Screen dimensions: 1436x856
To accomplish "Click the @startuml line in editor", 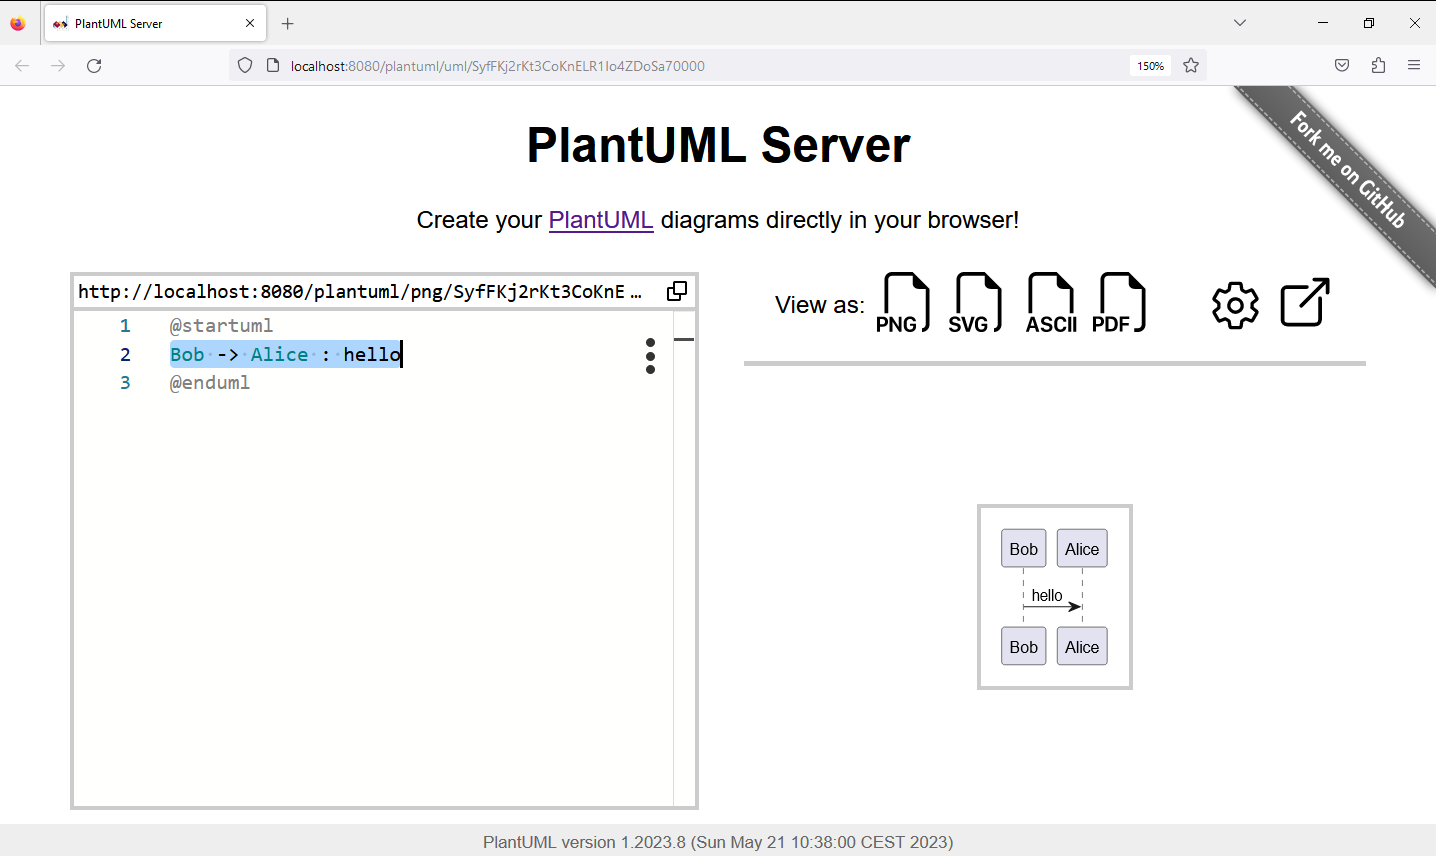I will click(221, 326).
